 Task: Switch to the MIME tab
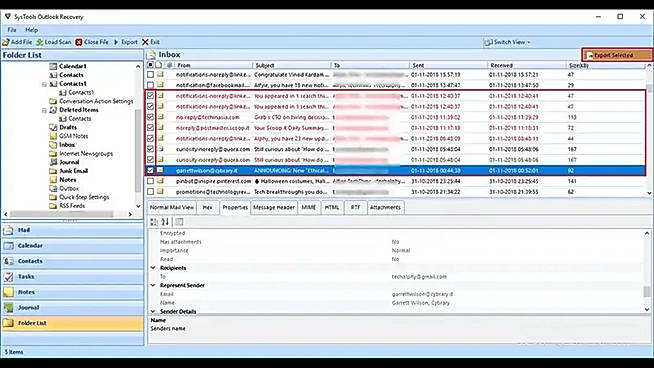[x=309, y=207]
